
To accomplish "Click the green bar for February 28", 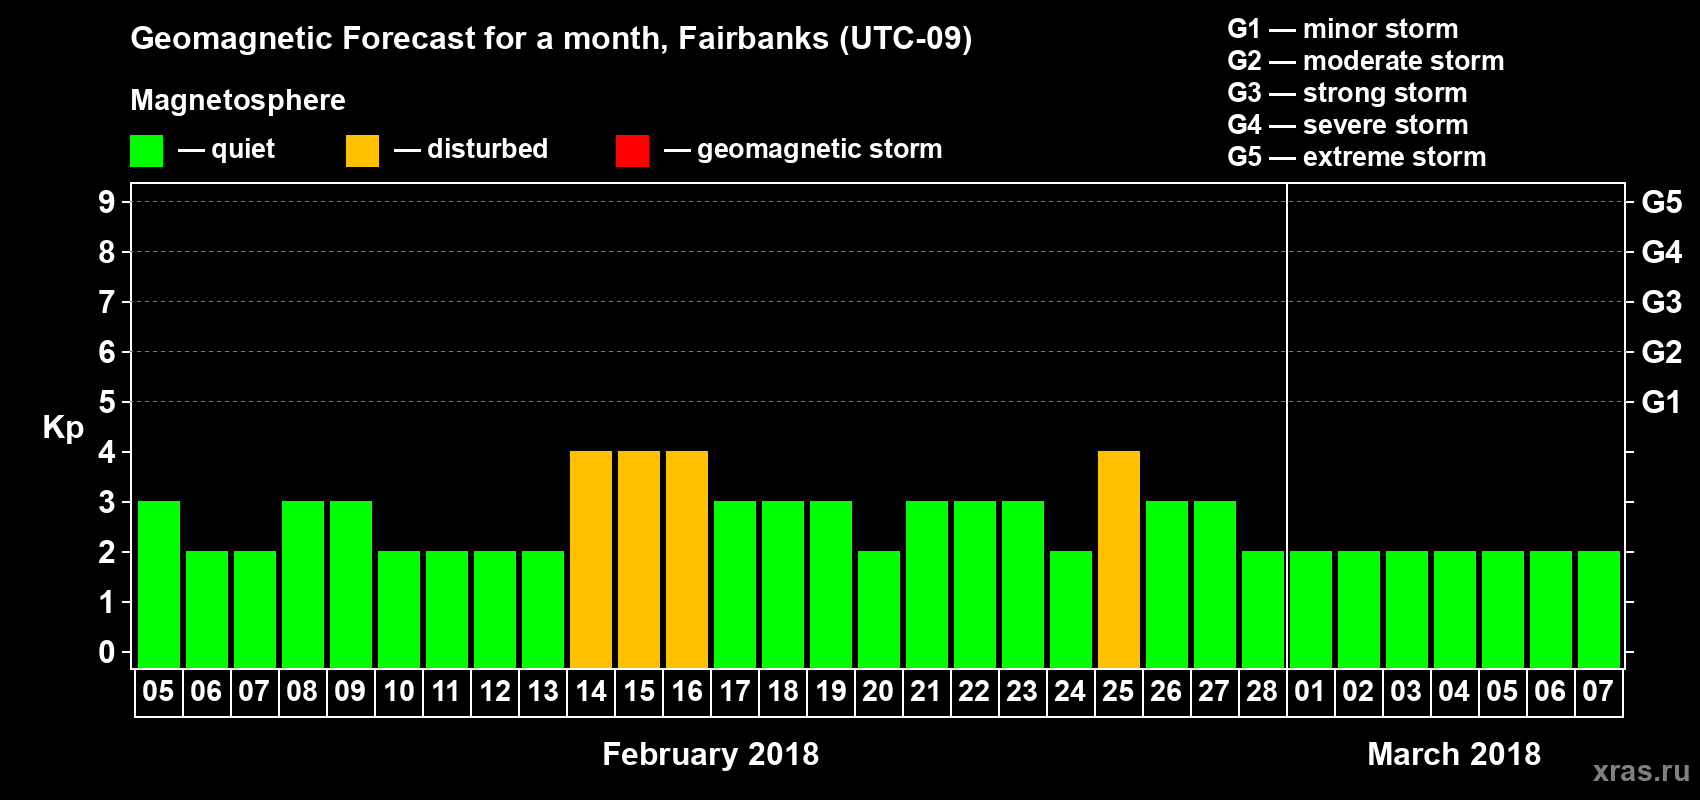I will click(1263, 609).
